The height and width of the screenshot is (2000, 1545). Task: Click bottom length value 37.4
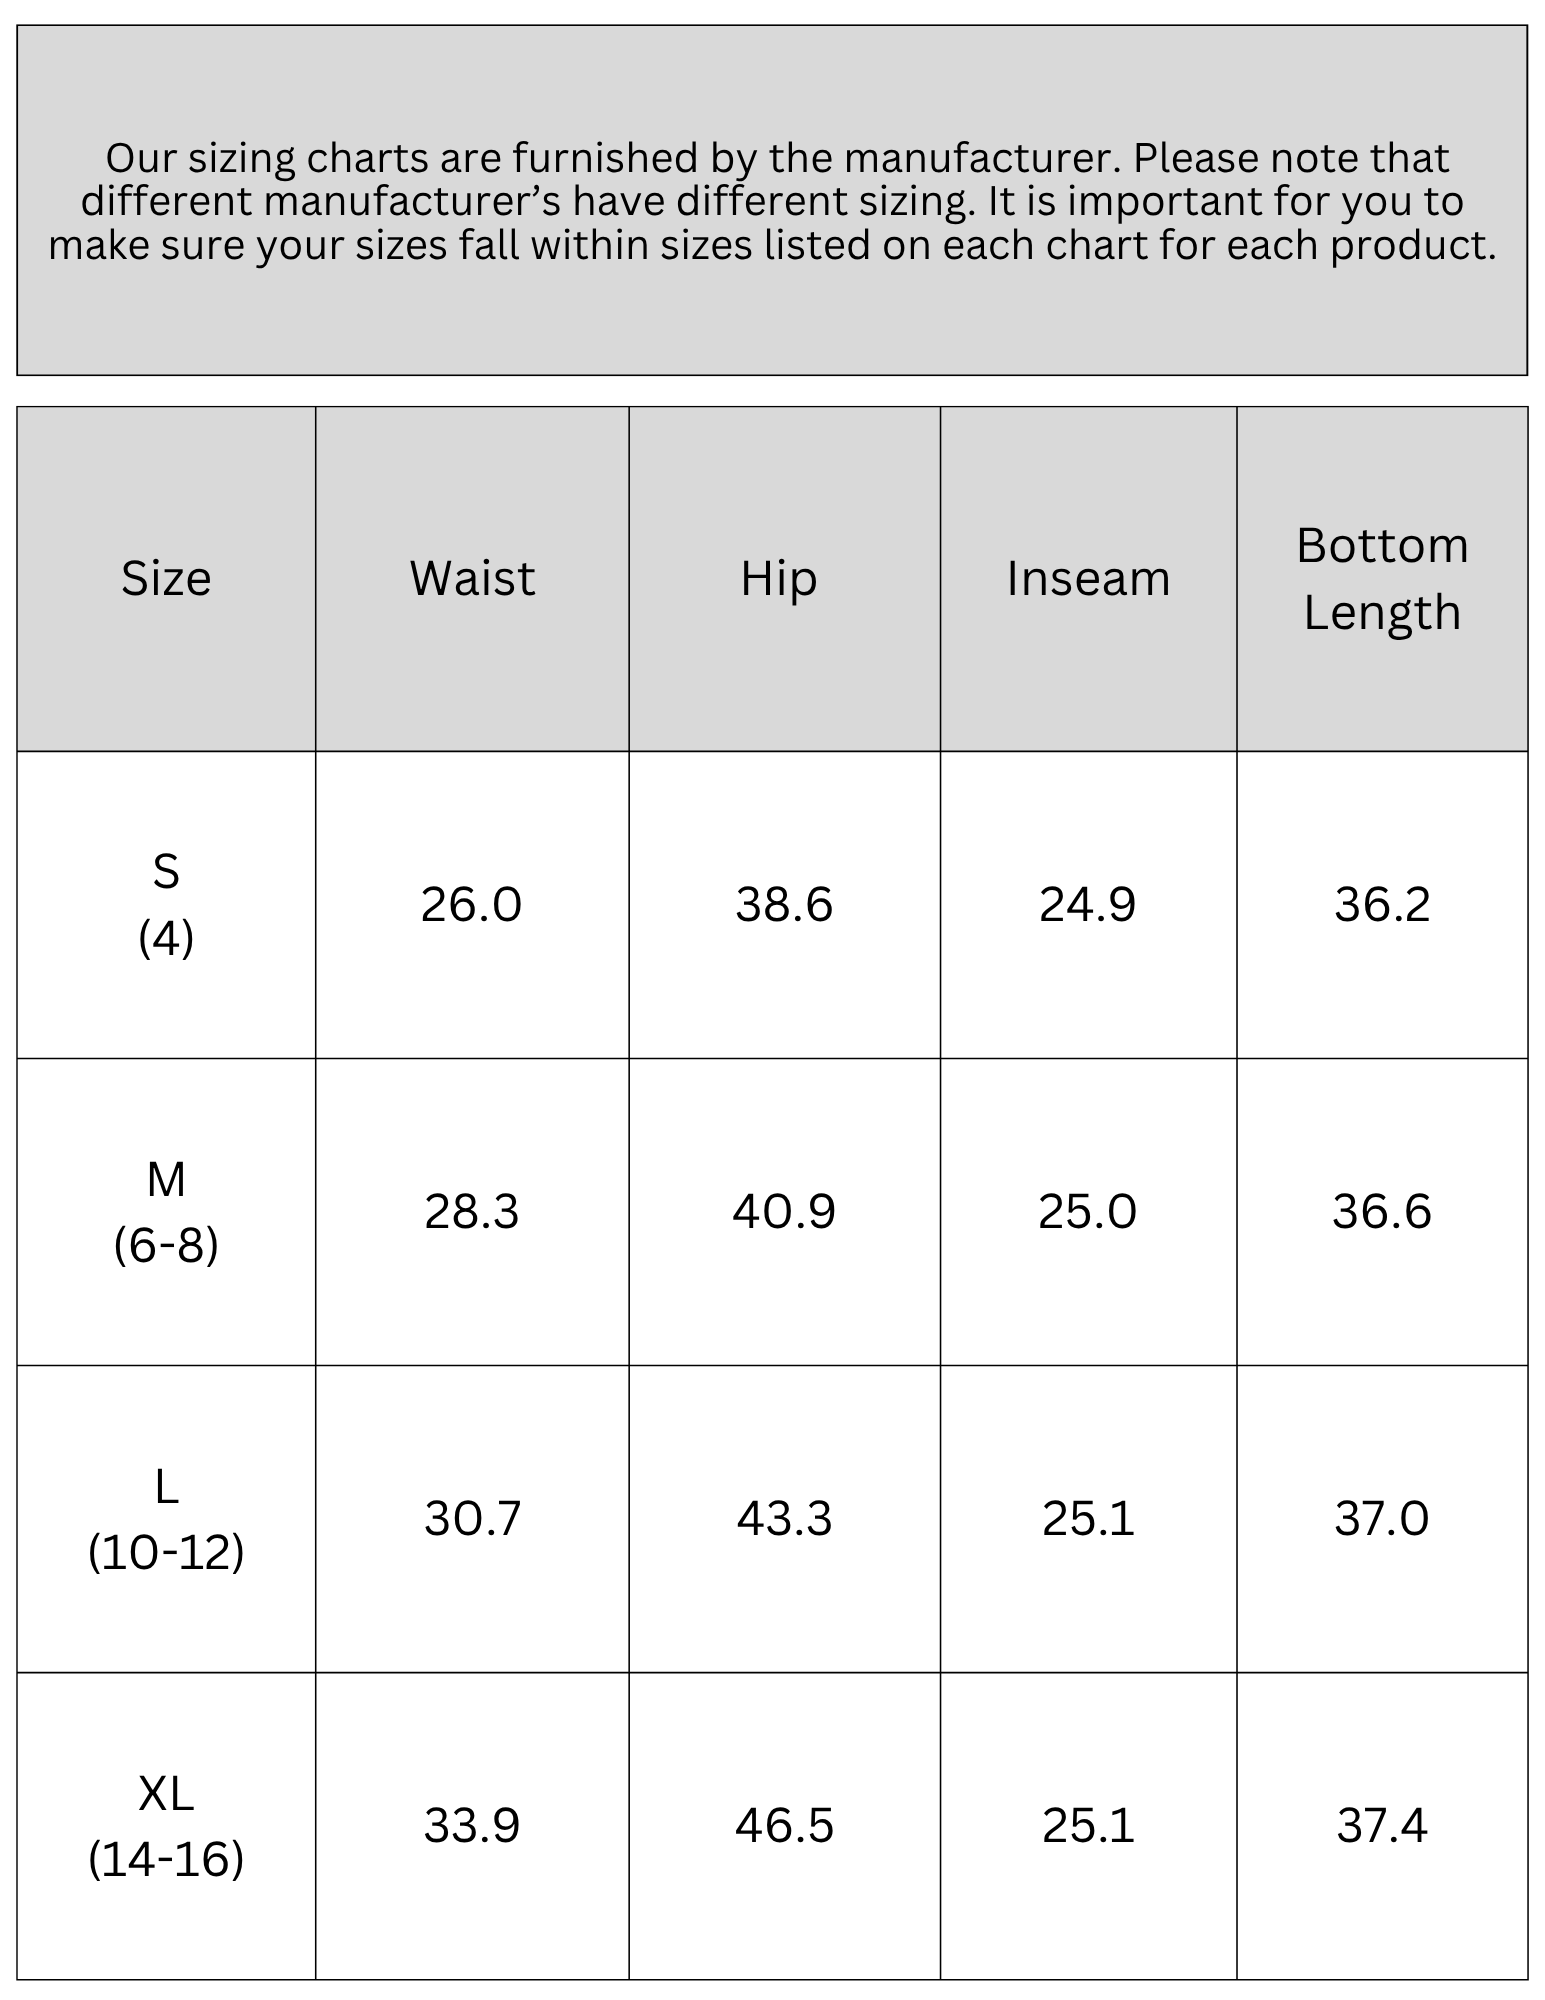1382,1825
